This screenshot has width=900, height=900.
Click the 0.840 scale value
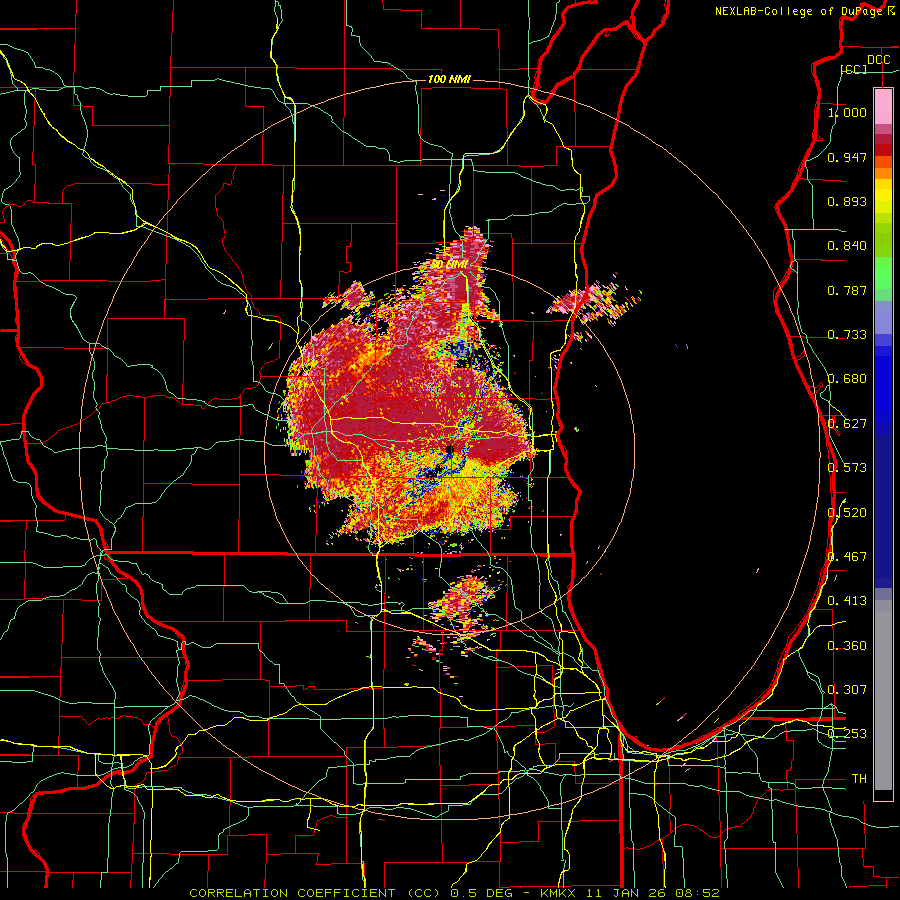tap(847, 246)
